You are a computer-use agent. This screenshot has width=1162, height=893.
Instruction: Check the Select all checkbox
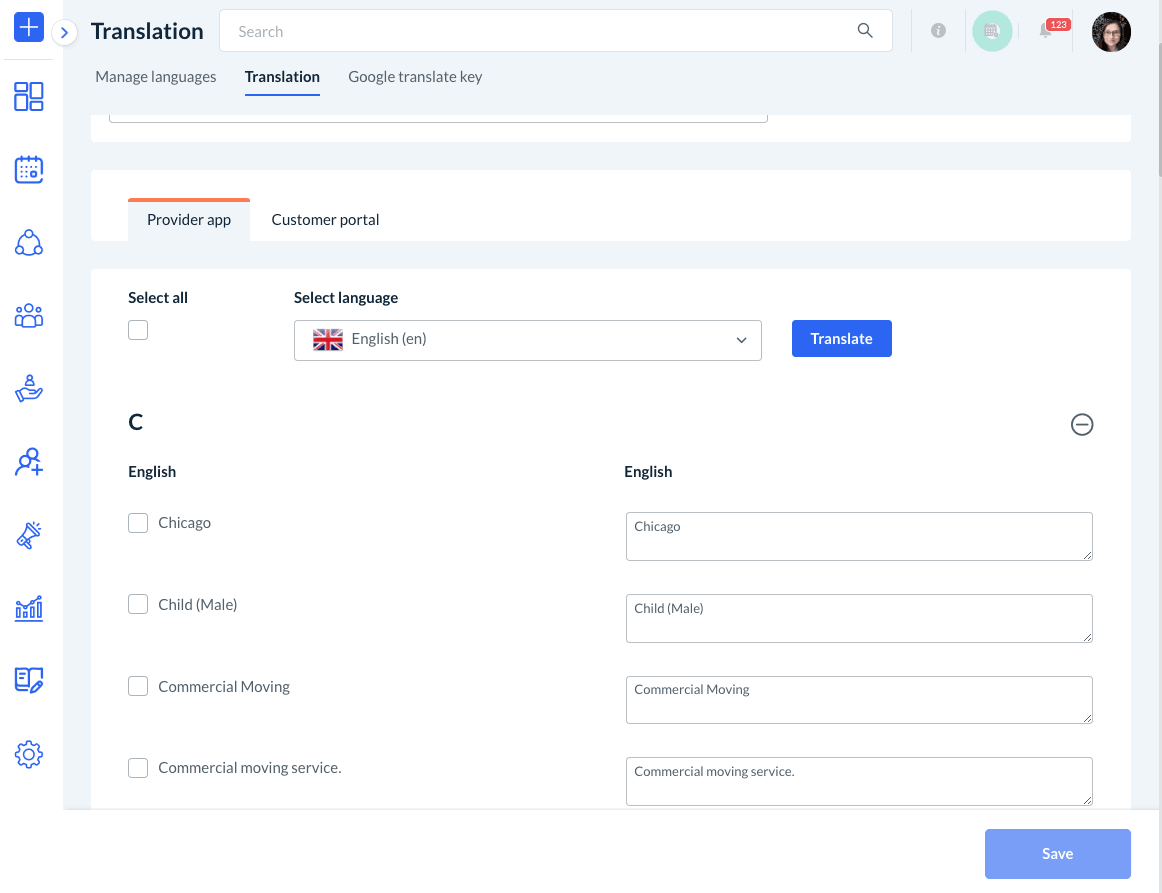tap(138, 330)
